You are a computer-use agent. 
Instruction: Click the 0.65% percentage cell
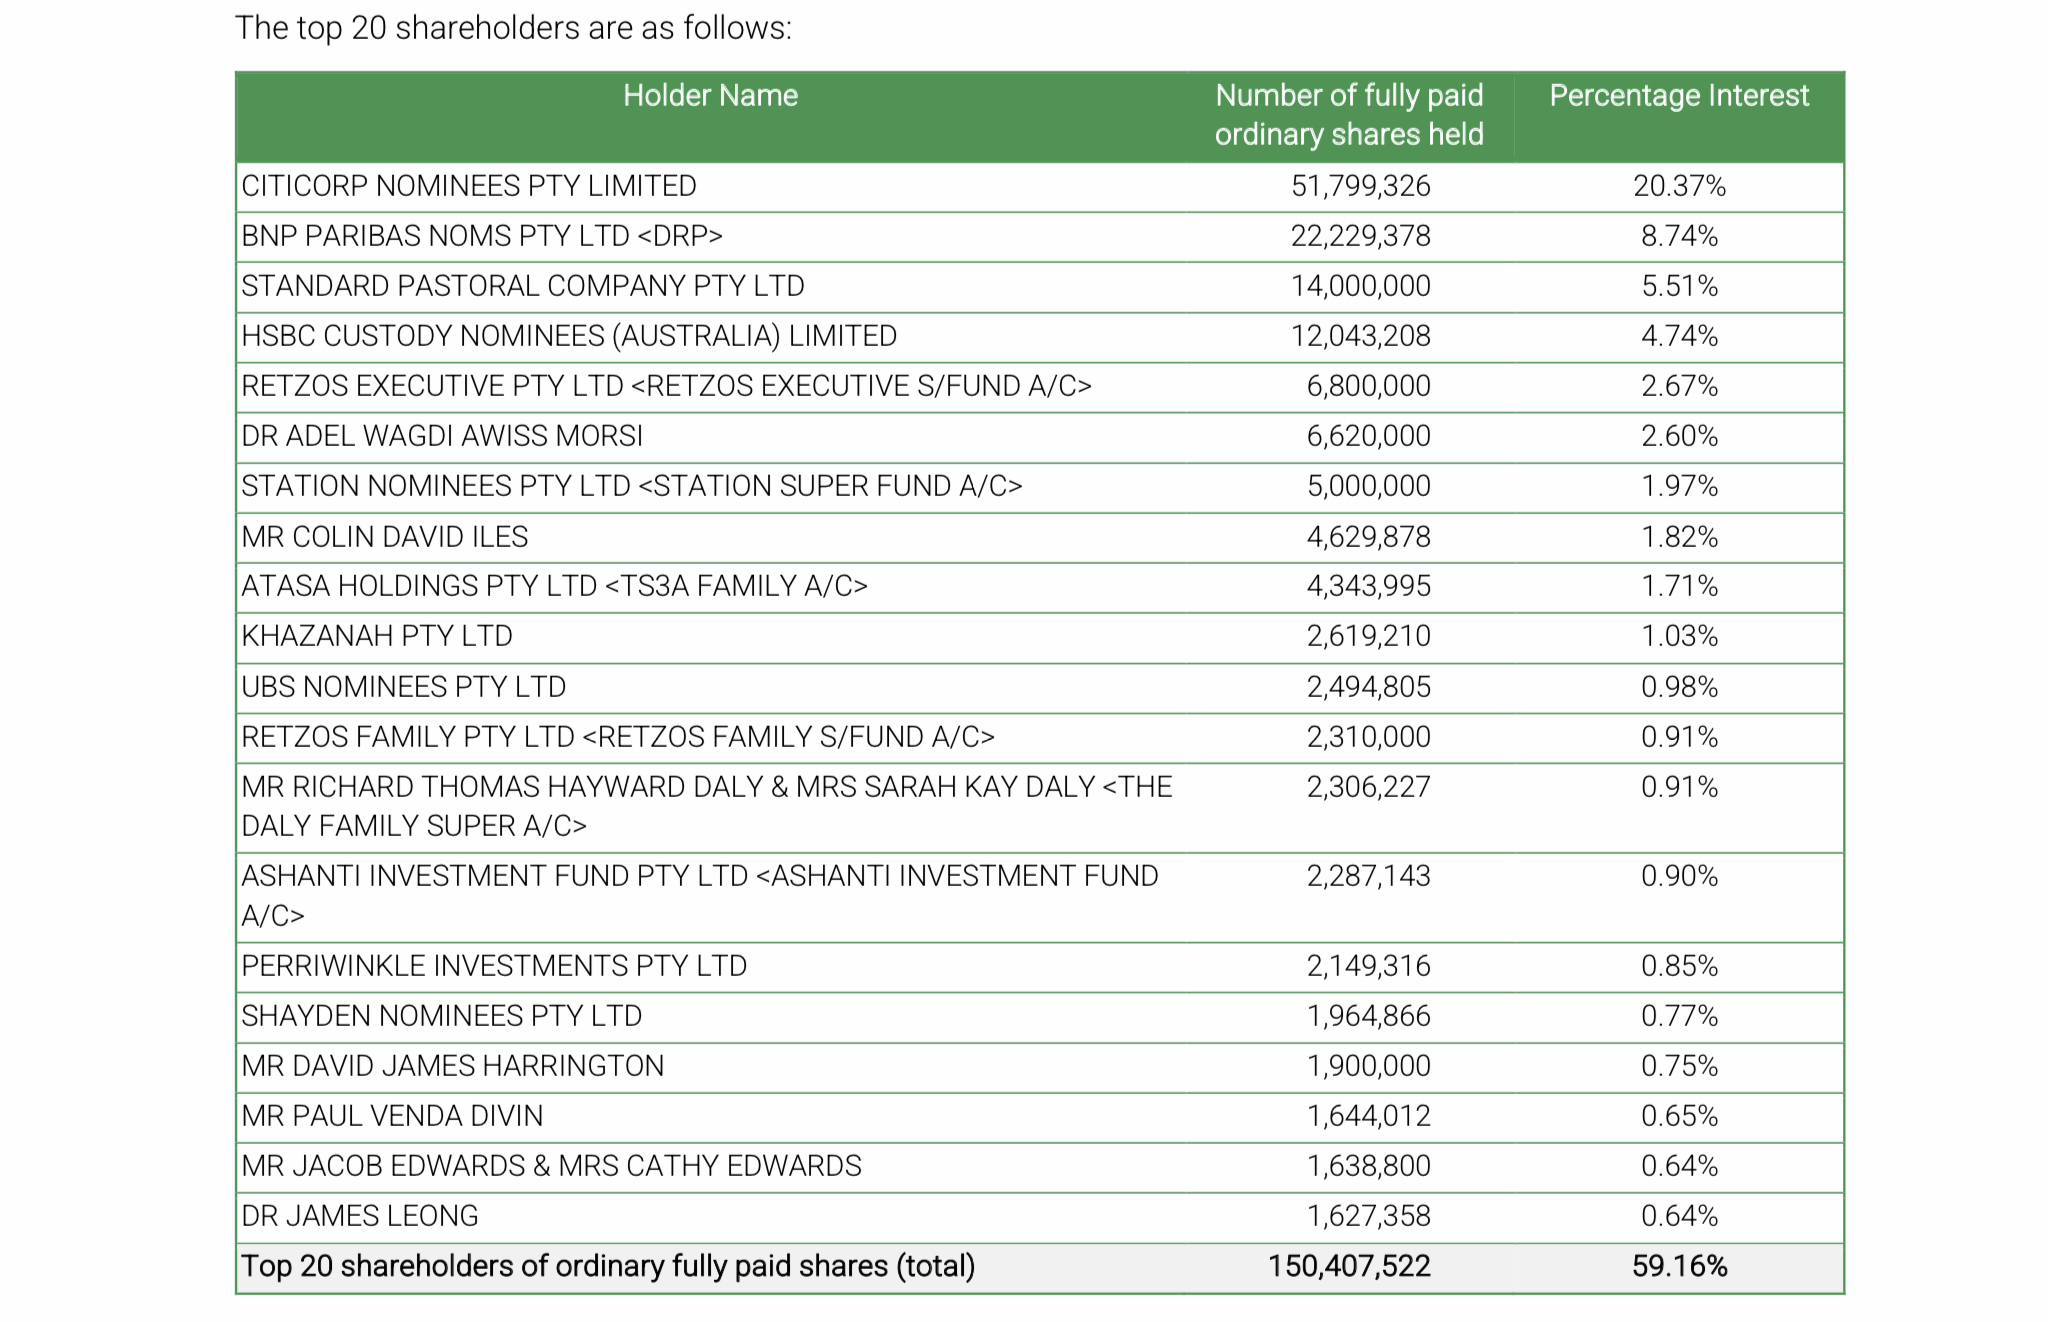click(x=1679, y=1116)
